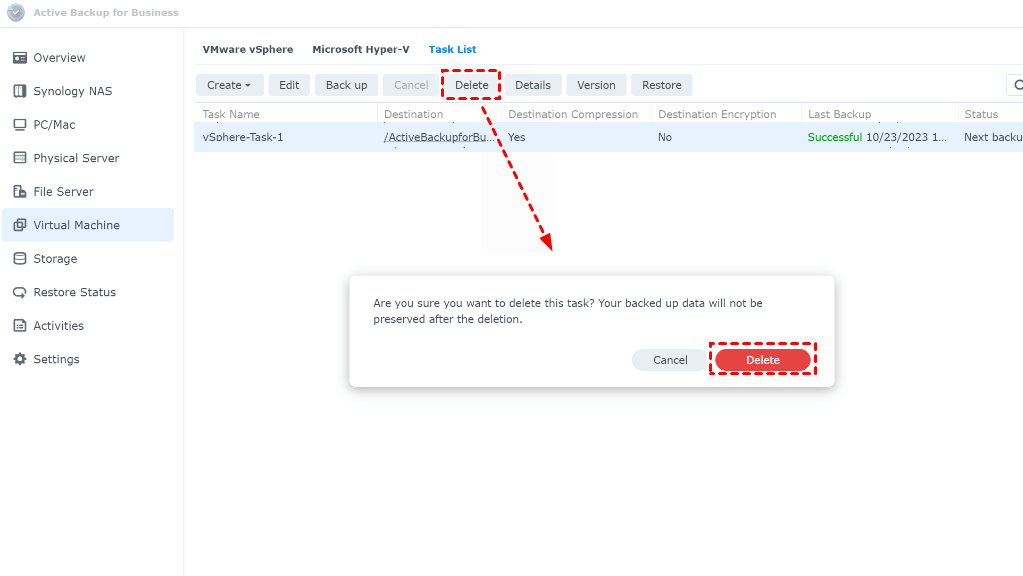Confirm deletion with the red Delete button
This screenshot has width=1023, height=576.
(762, 359)
